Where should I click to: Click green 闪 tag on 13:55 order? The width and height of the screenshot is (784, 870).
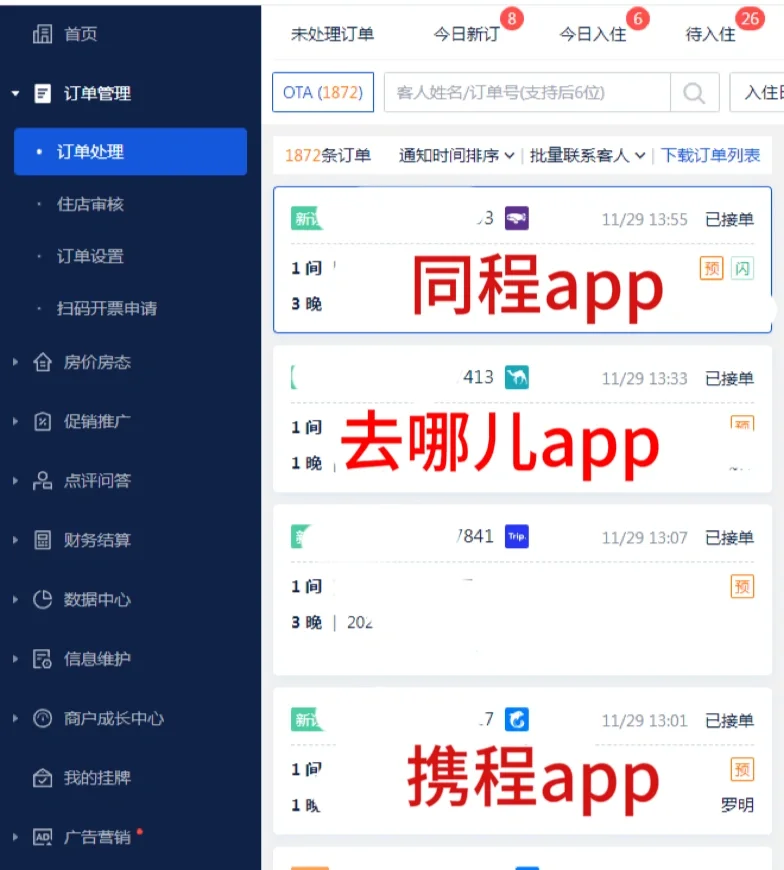(x=742, y=269)
